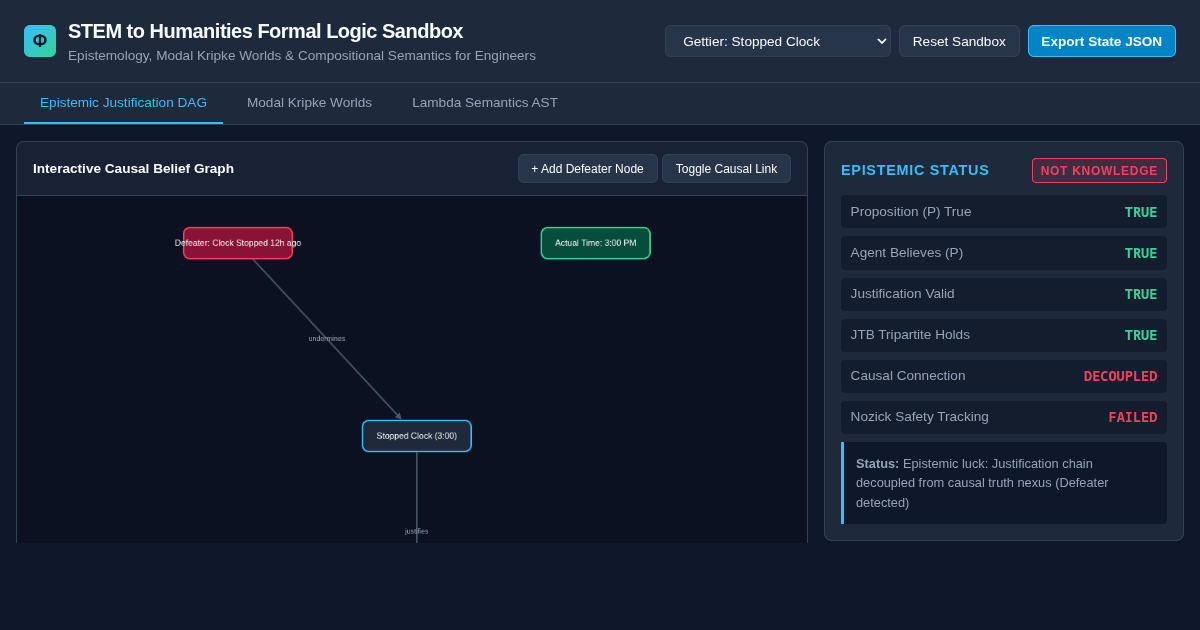Select the Stopped Clock (3:00) node

coord(417,436)
